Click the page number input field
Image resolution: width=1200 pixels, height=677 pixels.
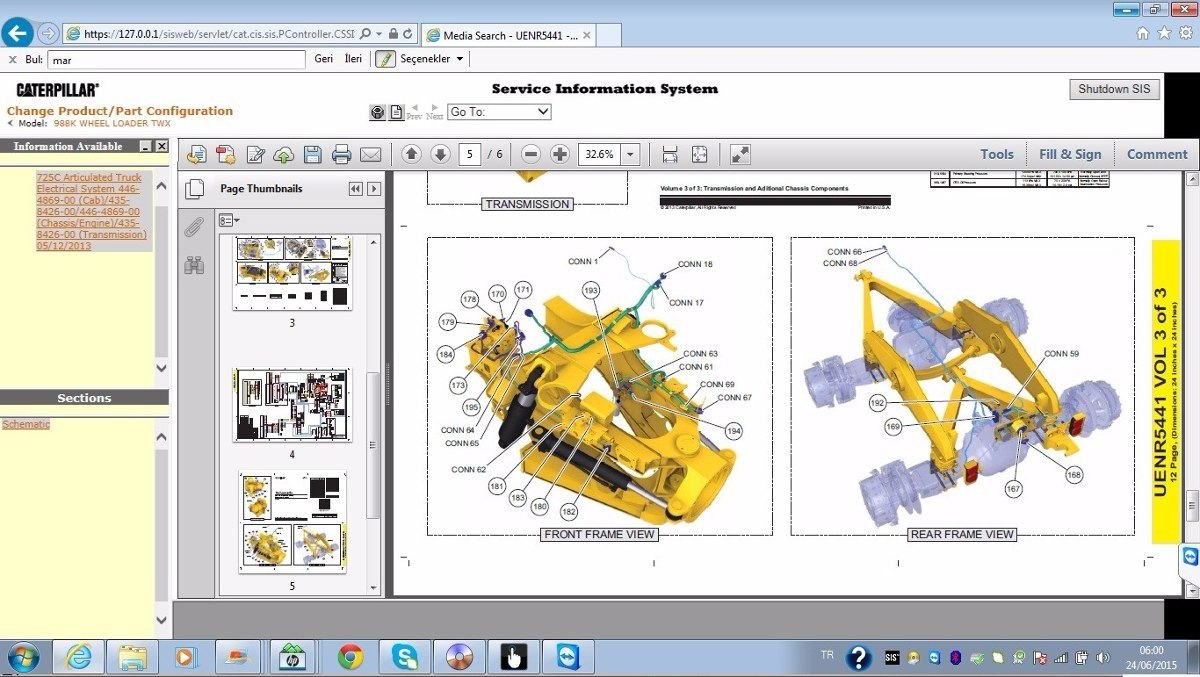pyautogui.click(x=470, y=154)
